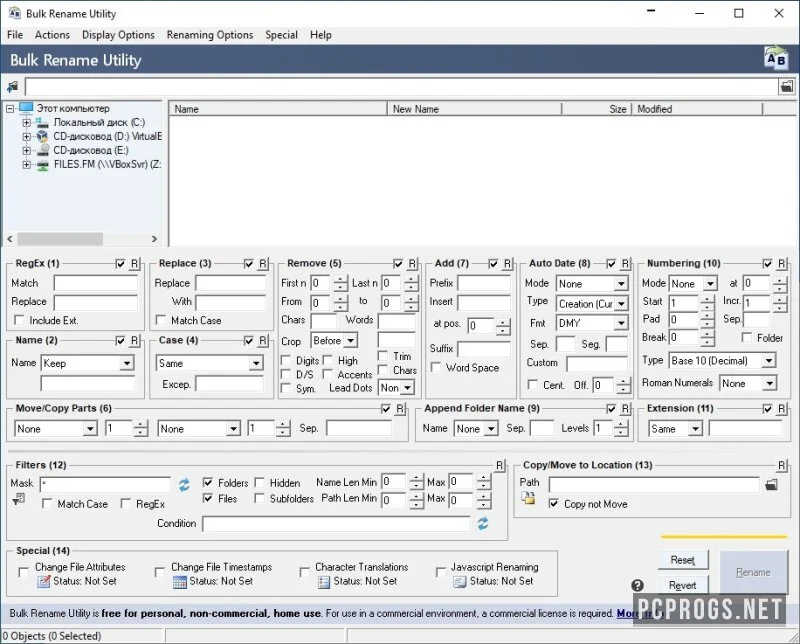Expand the Локальный диск (C:) tree node
Screen dimensions: 800x644
click(27, 122)
